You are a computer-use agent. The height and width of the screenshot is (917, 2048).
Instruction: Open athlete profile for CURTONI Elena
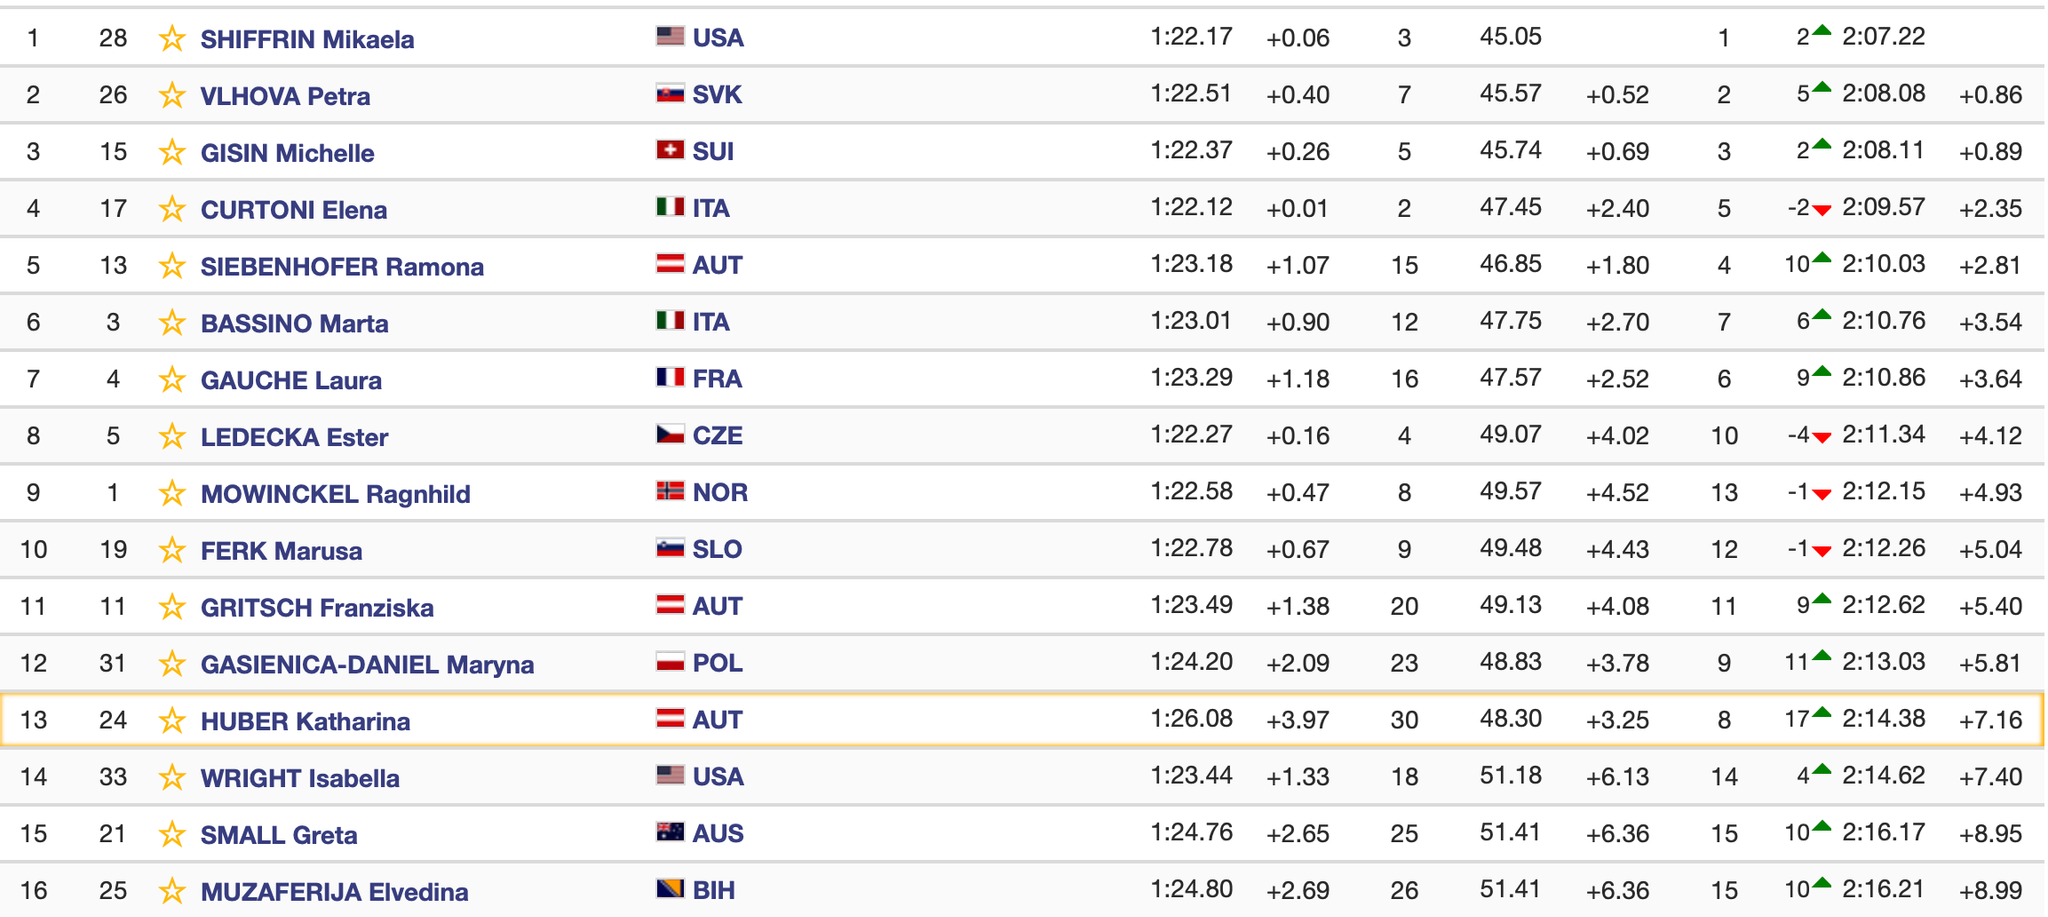point(294,210)
